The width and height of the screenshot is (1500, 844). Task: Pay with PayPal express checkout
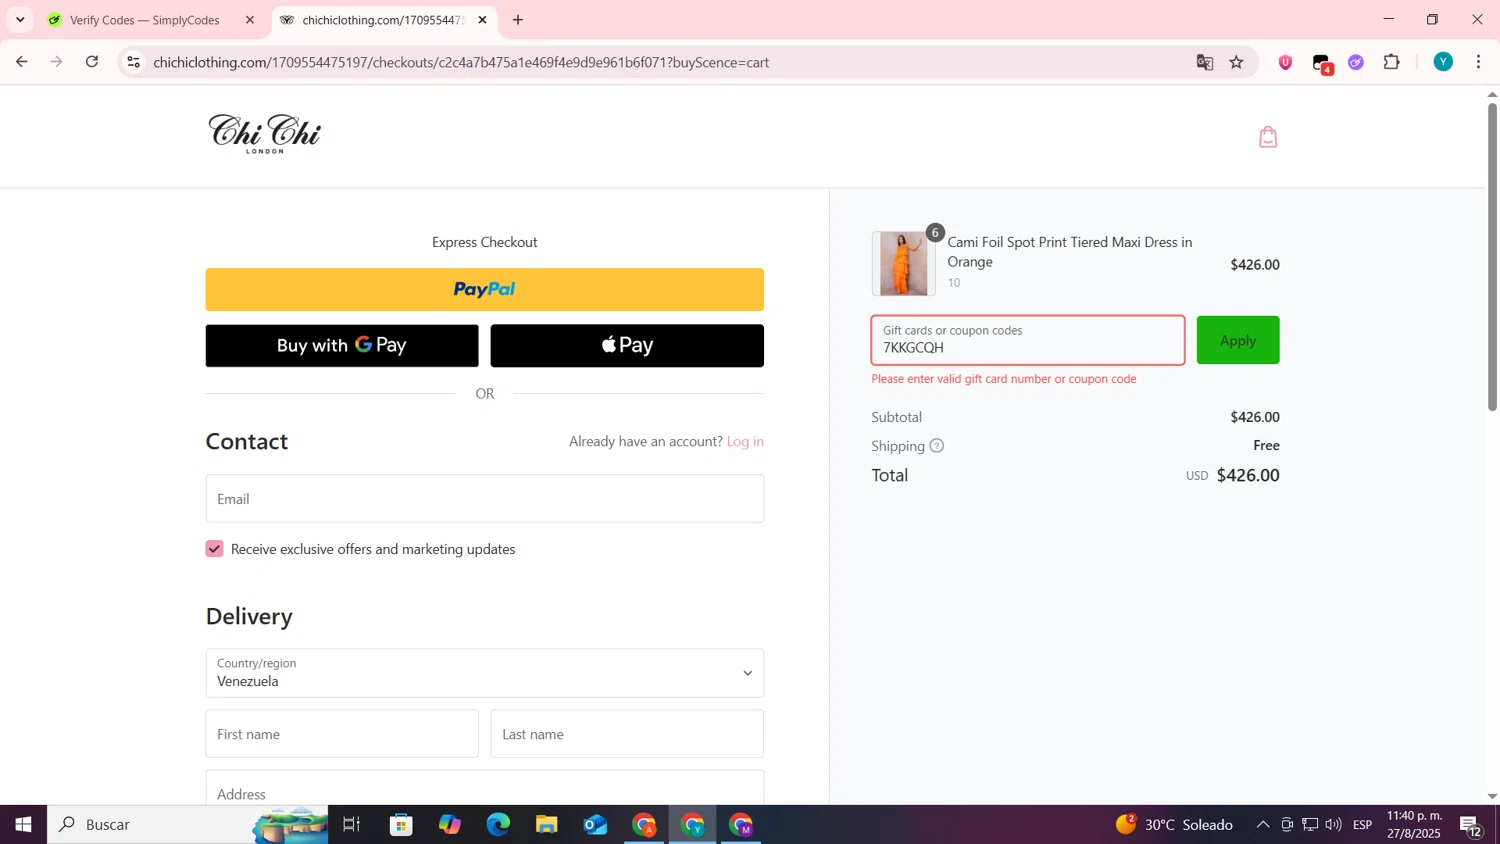pos(485,289)
